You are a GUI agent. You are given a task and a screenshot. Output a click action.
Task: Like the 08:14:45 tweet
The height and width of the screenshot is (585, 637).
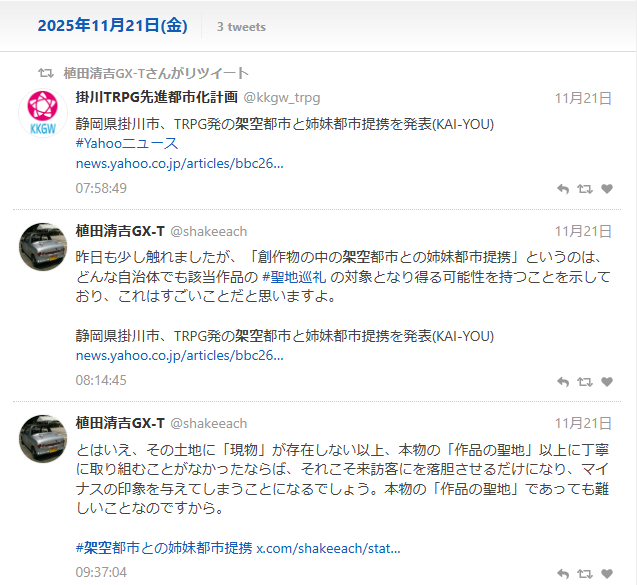point(607,381)
